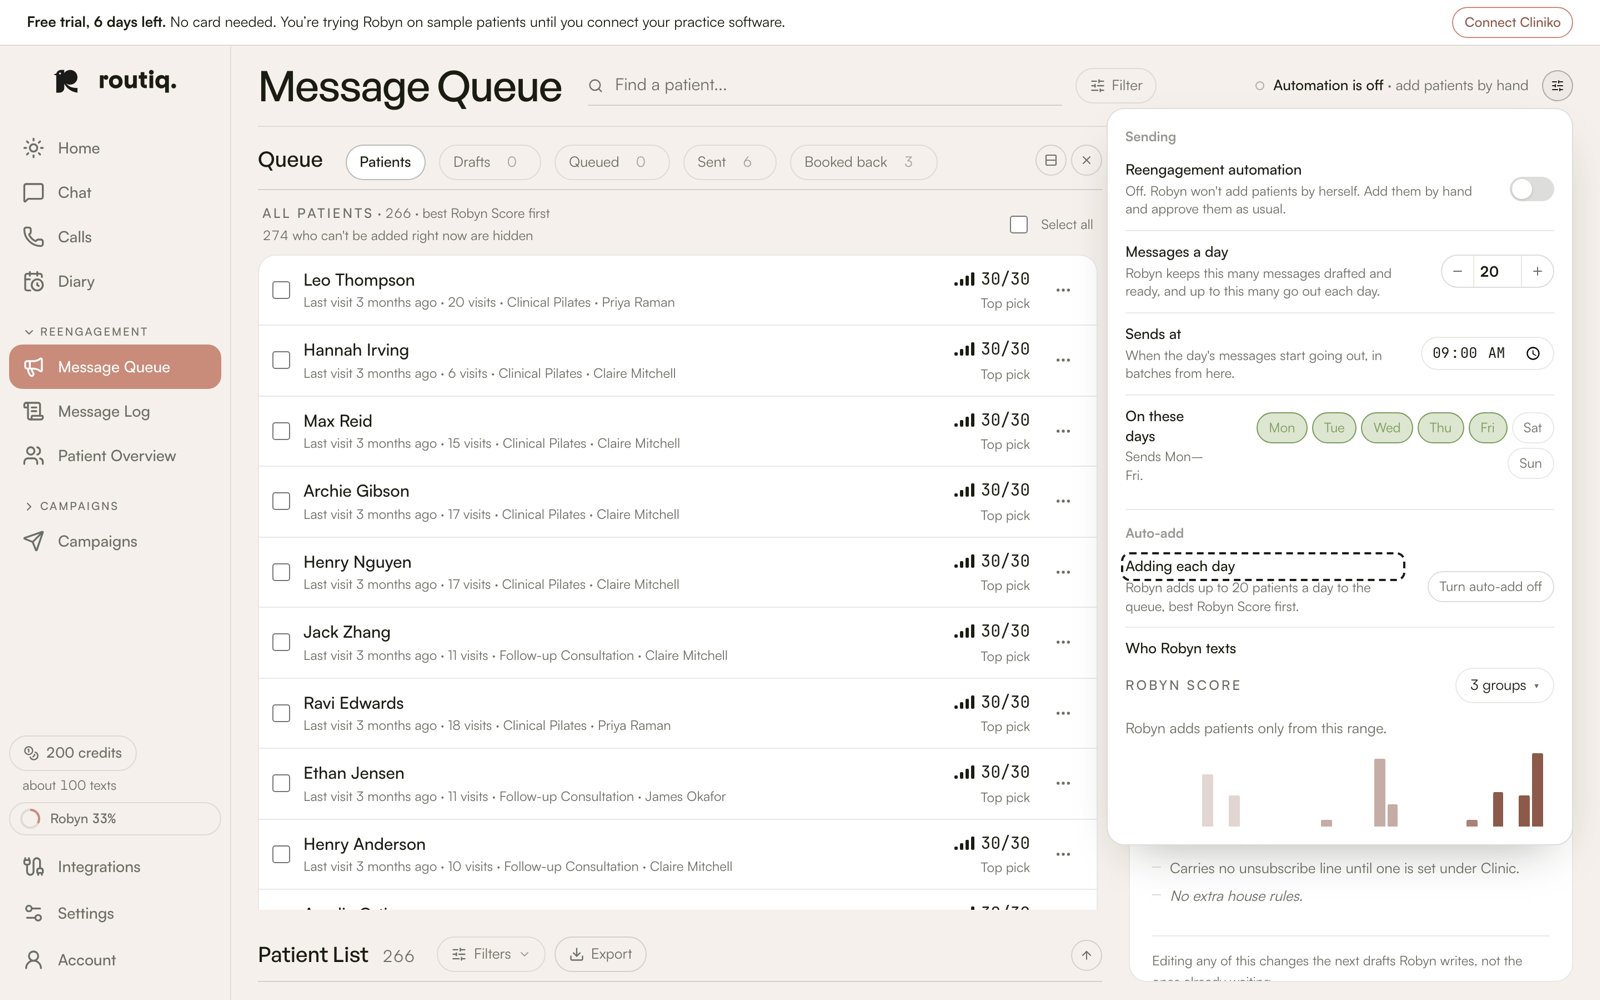Select Hannah Irving's checkbox
This screenshot has height=1000, width=1600.
point(281,360)
